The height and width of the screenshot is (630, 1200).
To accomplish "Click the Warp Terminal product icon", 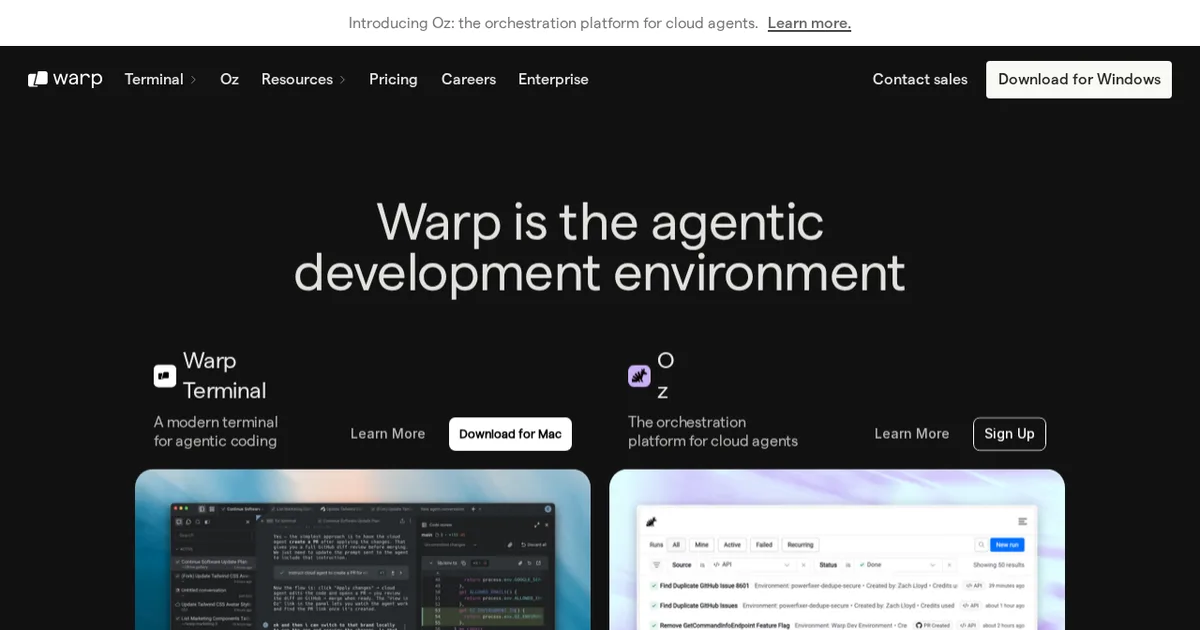I will pos(165,376).
